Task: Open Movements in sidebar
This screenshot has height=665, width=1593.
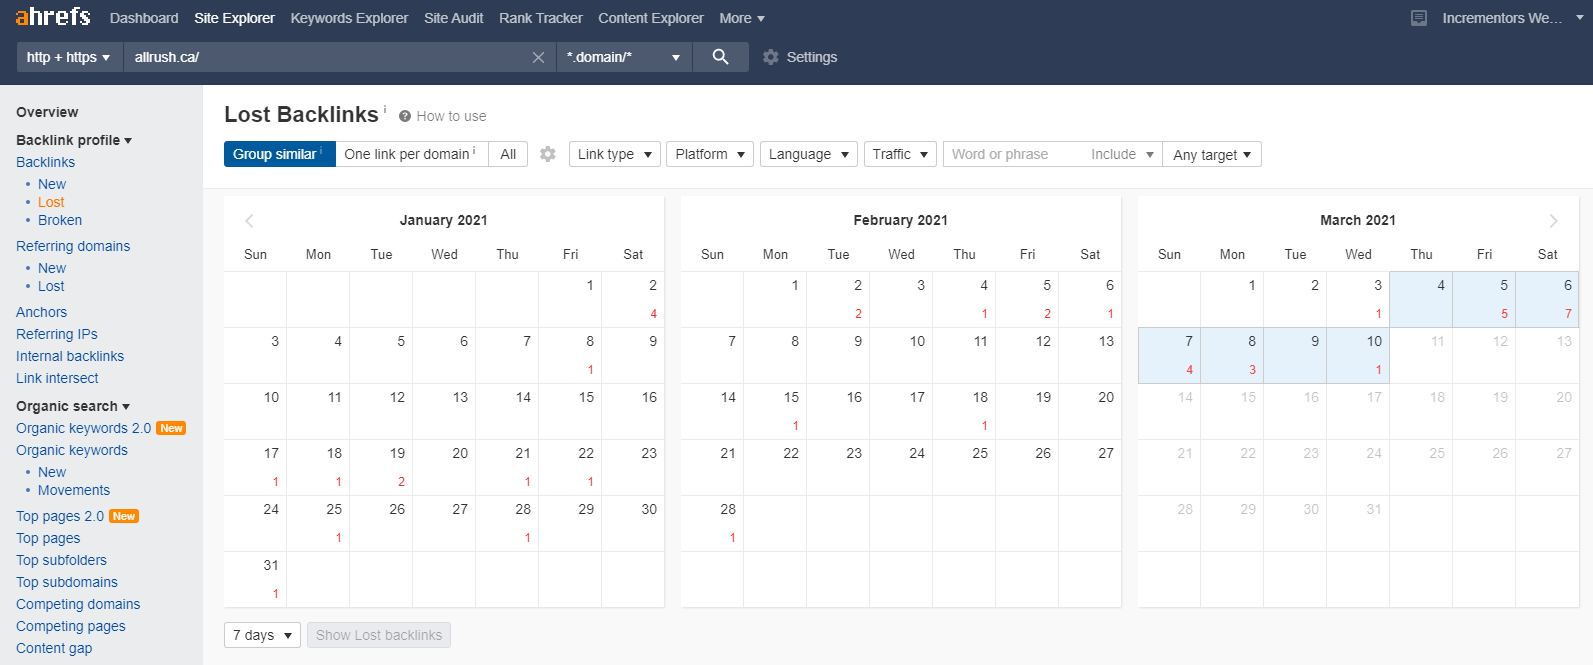Action: [x=74, y=490]
